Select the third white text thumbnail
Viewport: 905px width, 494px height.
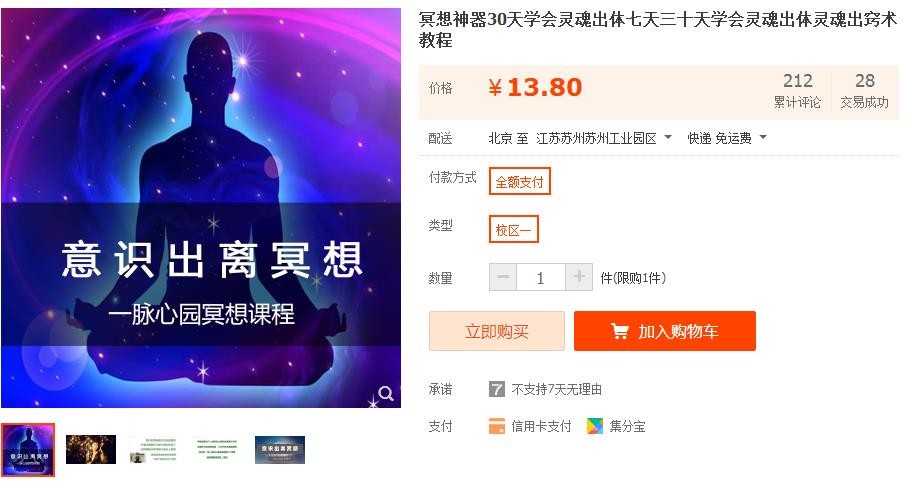click(154, 450)
